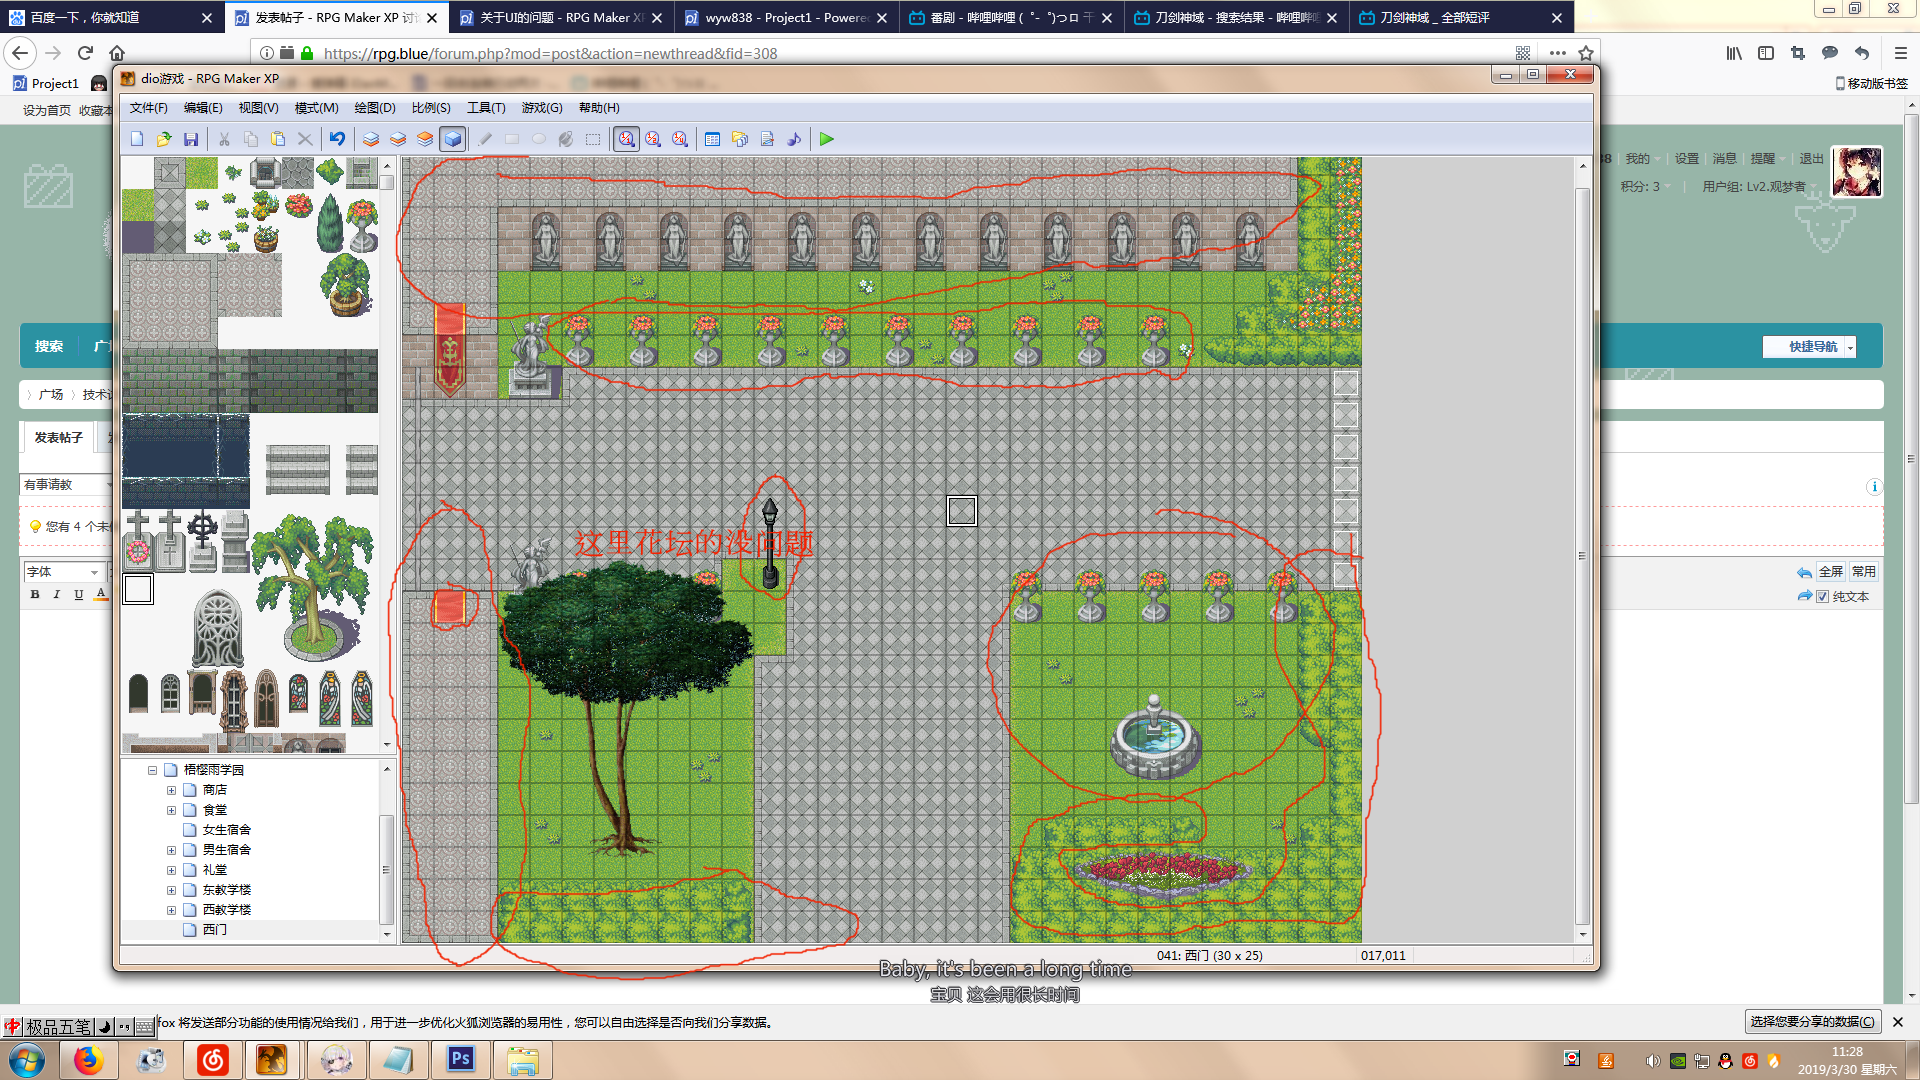The width and height of the screenshot is (1920, 1080).
Task: Open the 游戏(G) menu
Action: (542, 108)
